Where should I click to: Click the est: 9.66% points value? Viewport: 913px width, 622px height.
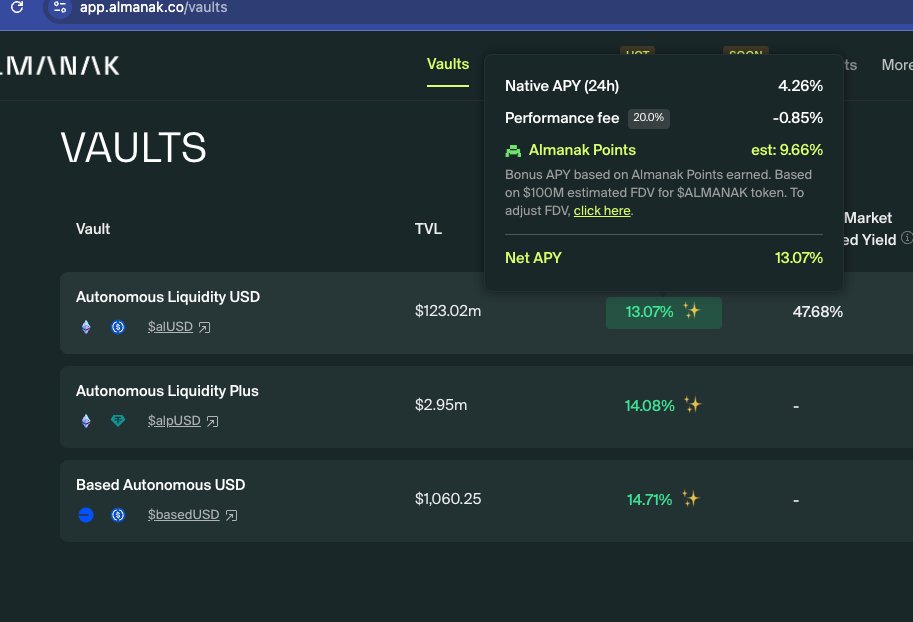tap(787, 150)
